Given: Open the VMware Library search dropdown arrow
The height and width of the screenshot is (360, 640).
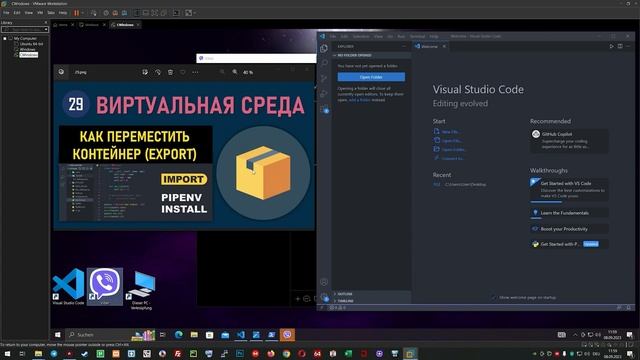Looking at the screenshot, I should pyautogui.click(x=46, y=29).
